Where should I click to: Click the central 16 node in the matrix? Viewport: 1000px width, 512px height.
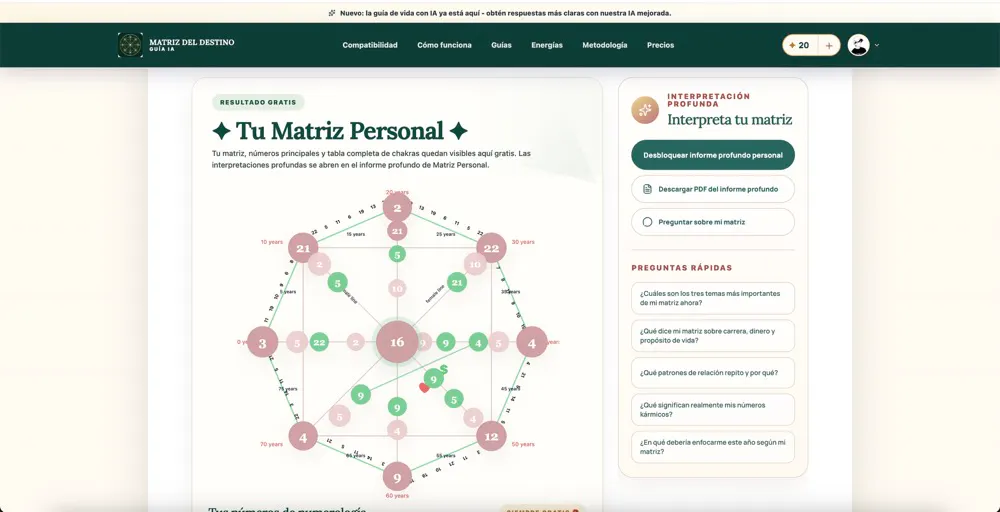(397, 342)
